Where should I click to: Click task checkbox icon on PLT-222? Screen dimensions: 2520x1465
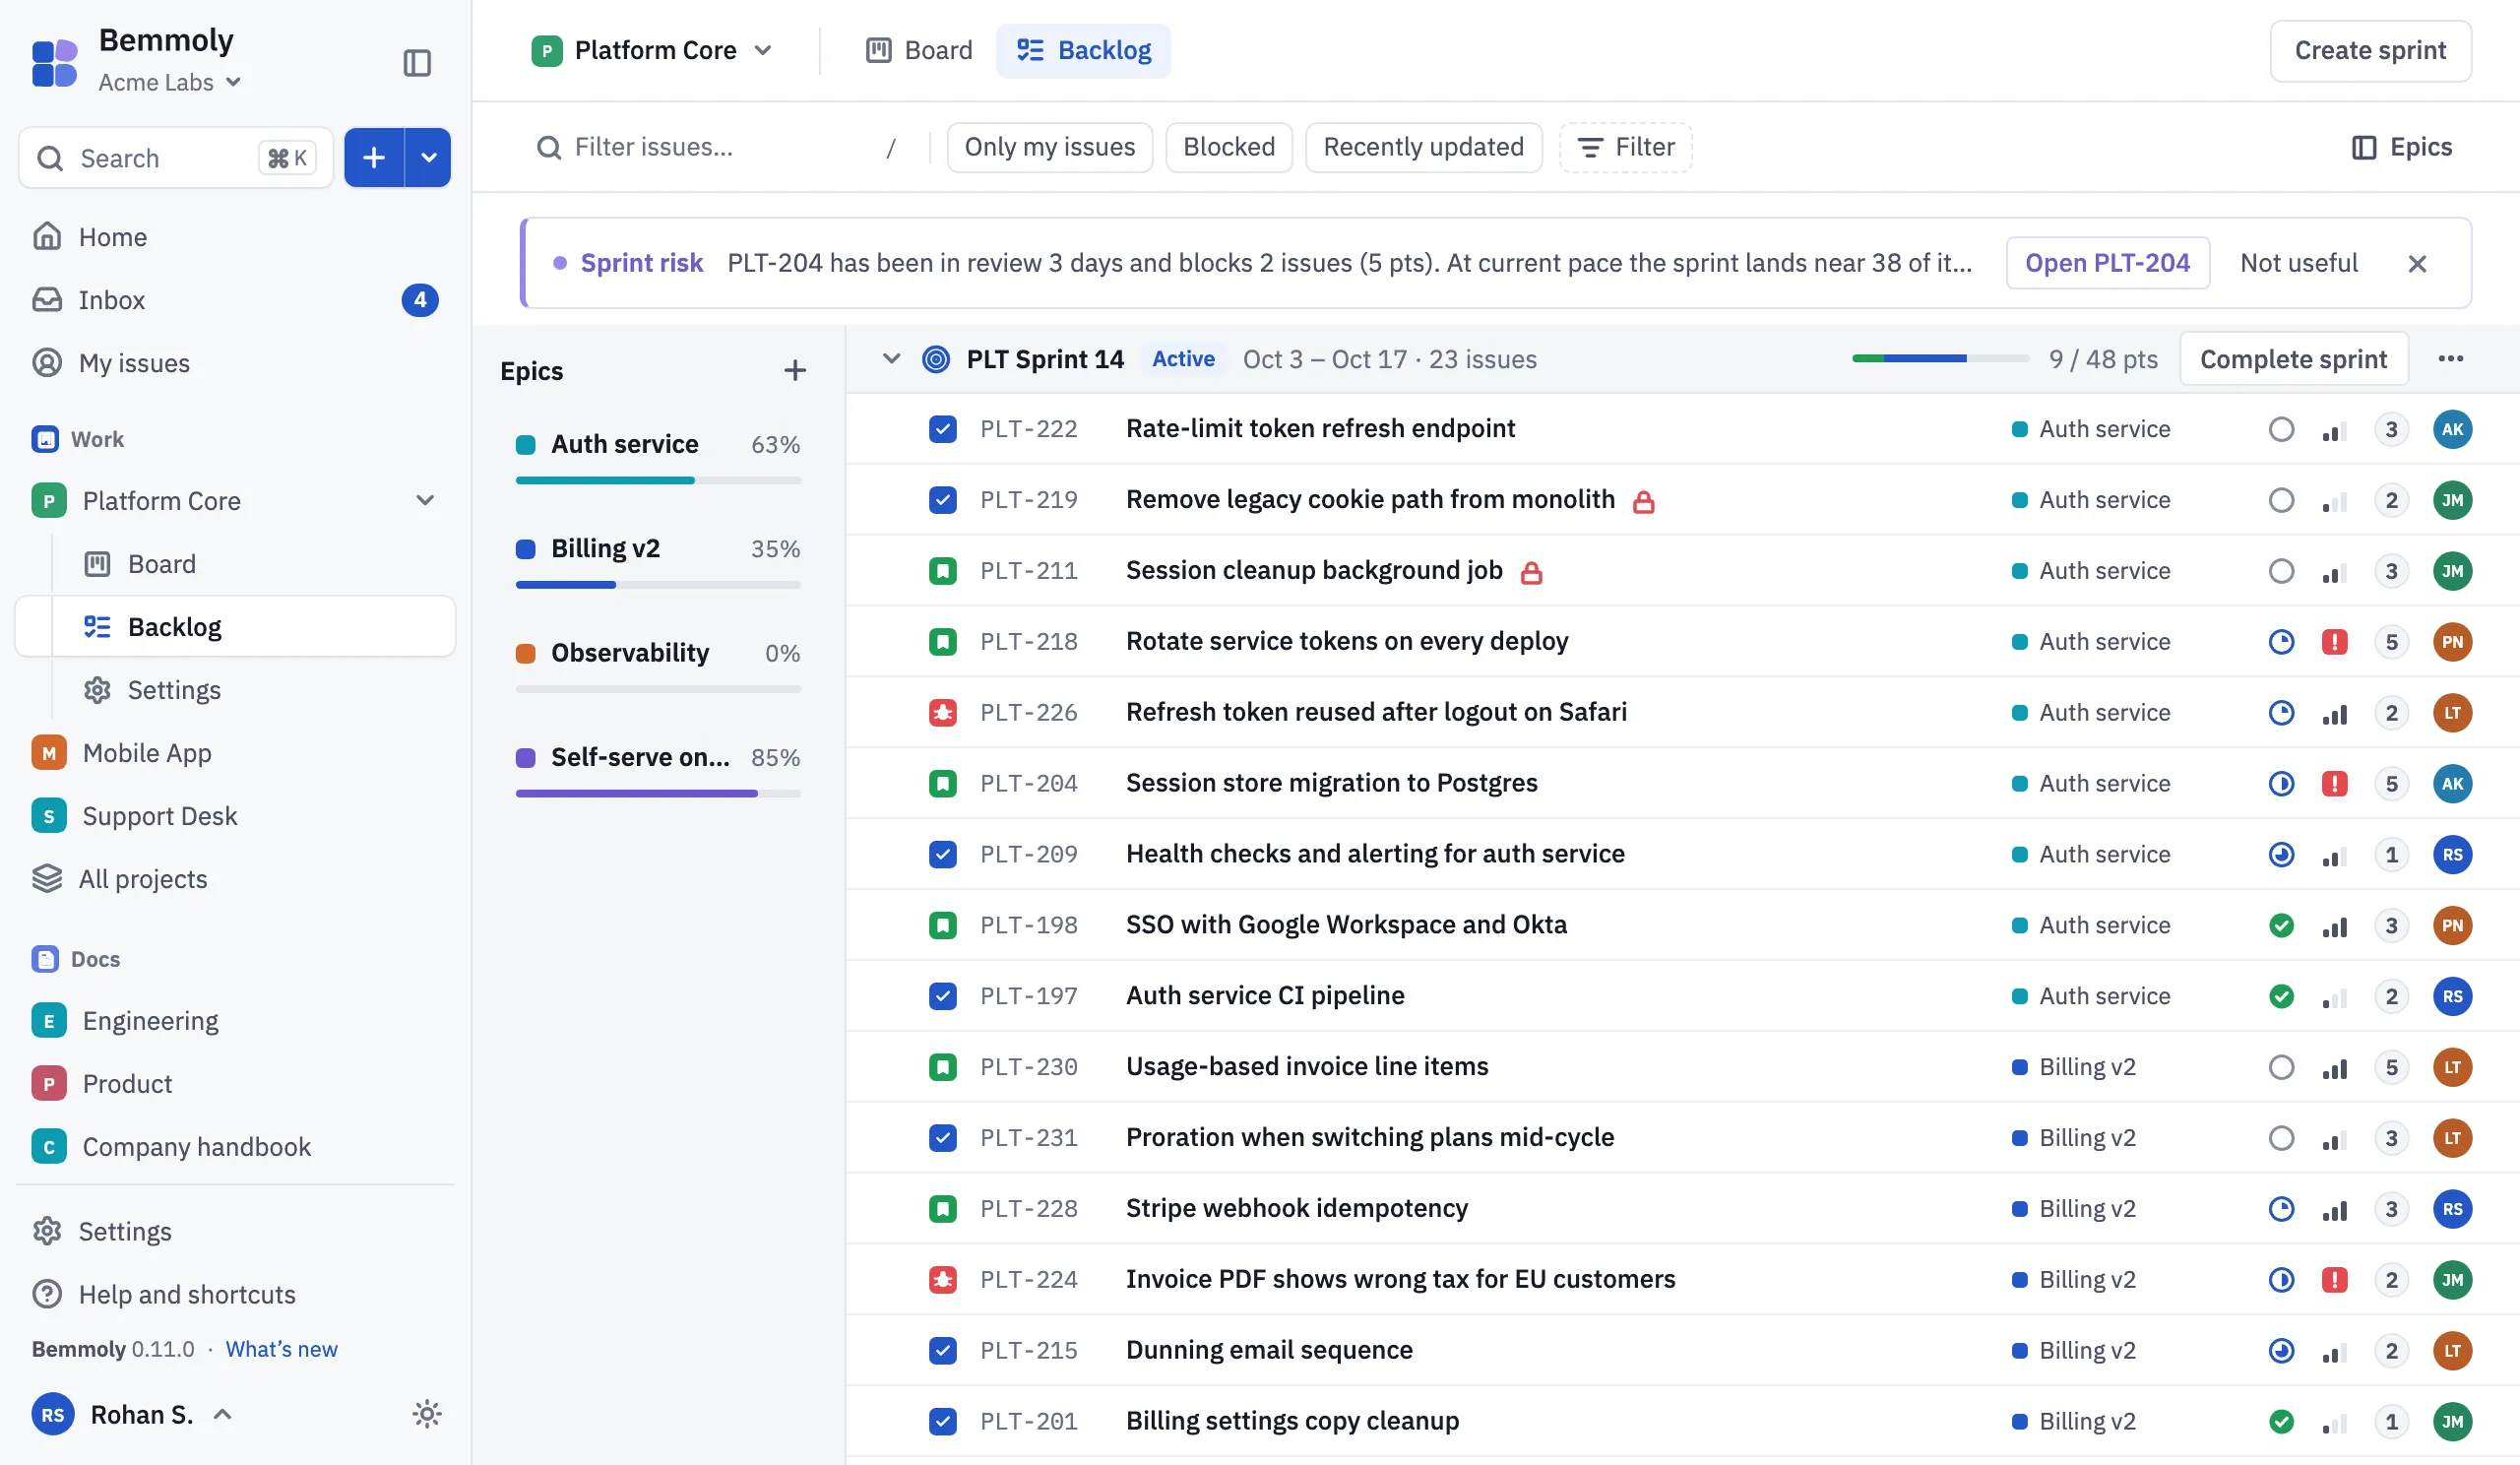(943, 430)
